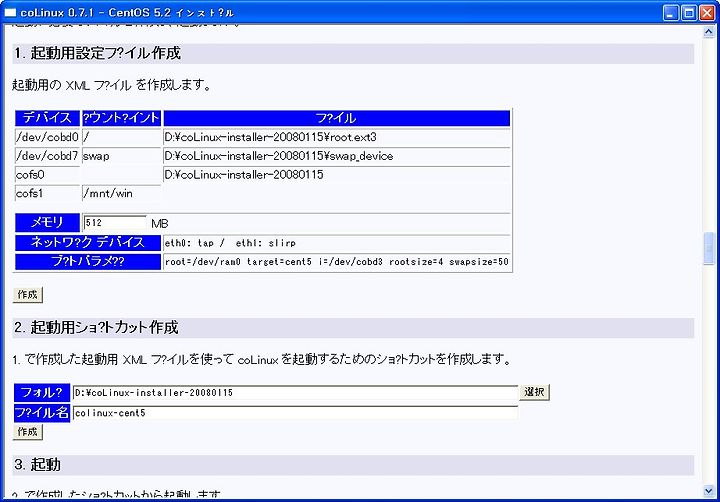This screenshot has width=720, height=502.
Task: Minimize the coLinux installer window
Action: point(671,13)
